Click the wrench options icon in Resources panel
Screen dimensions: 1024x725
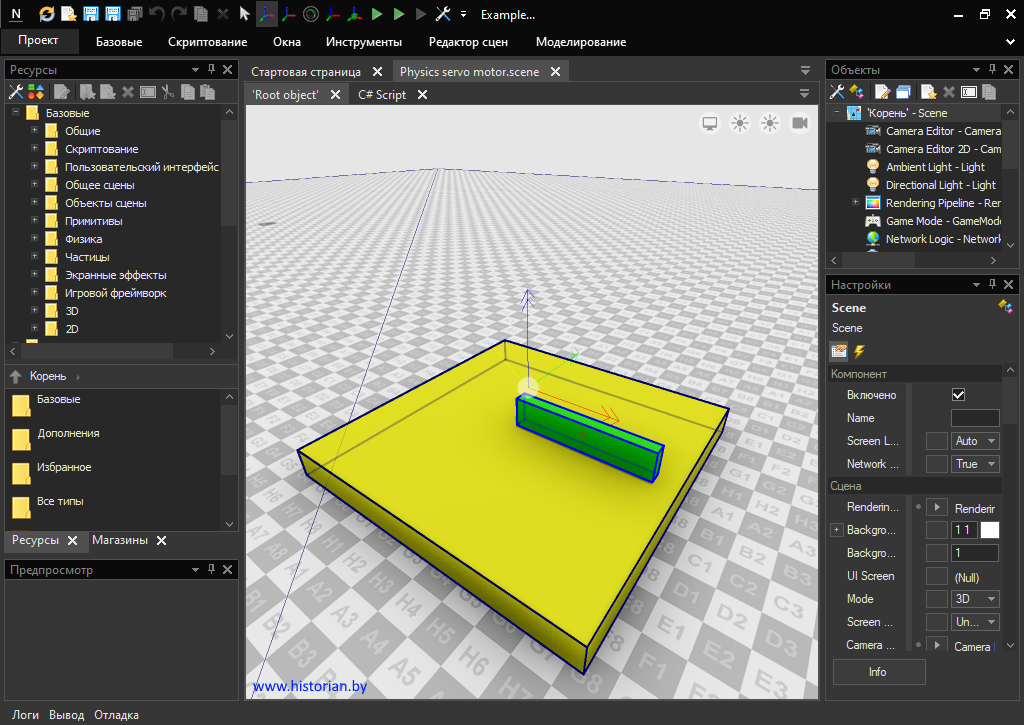pos(16,92)
